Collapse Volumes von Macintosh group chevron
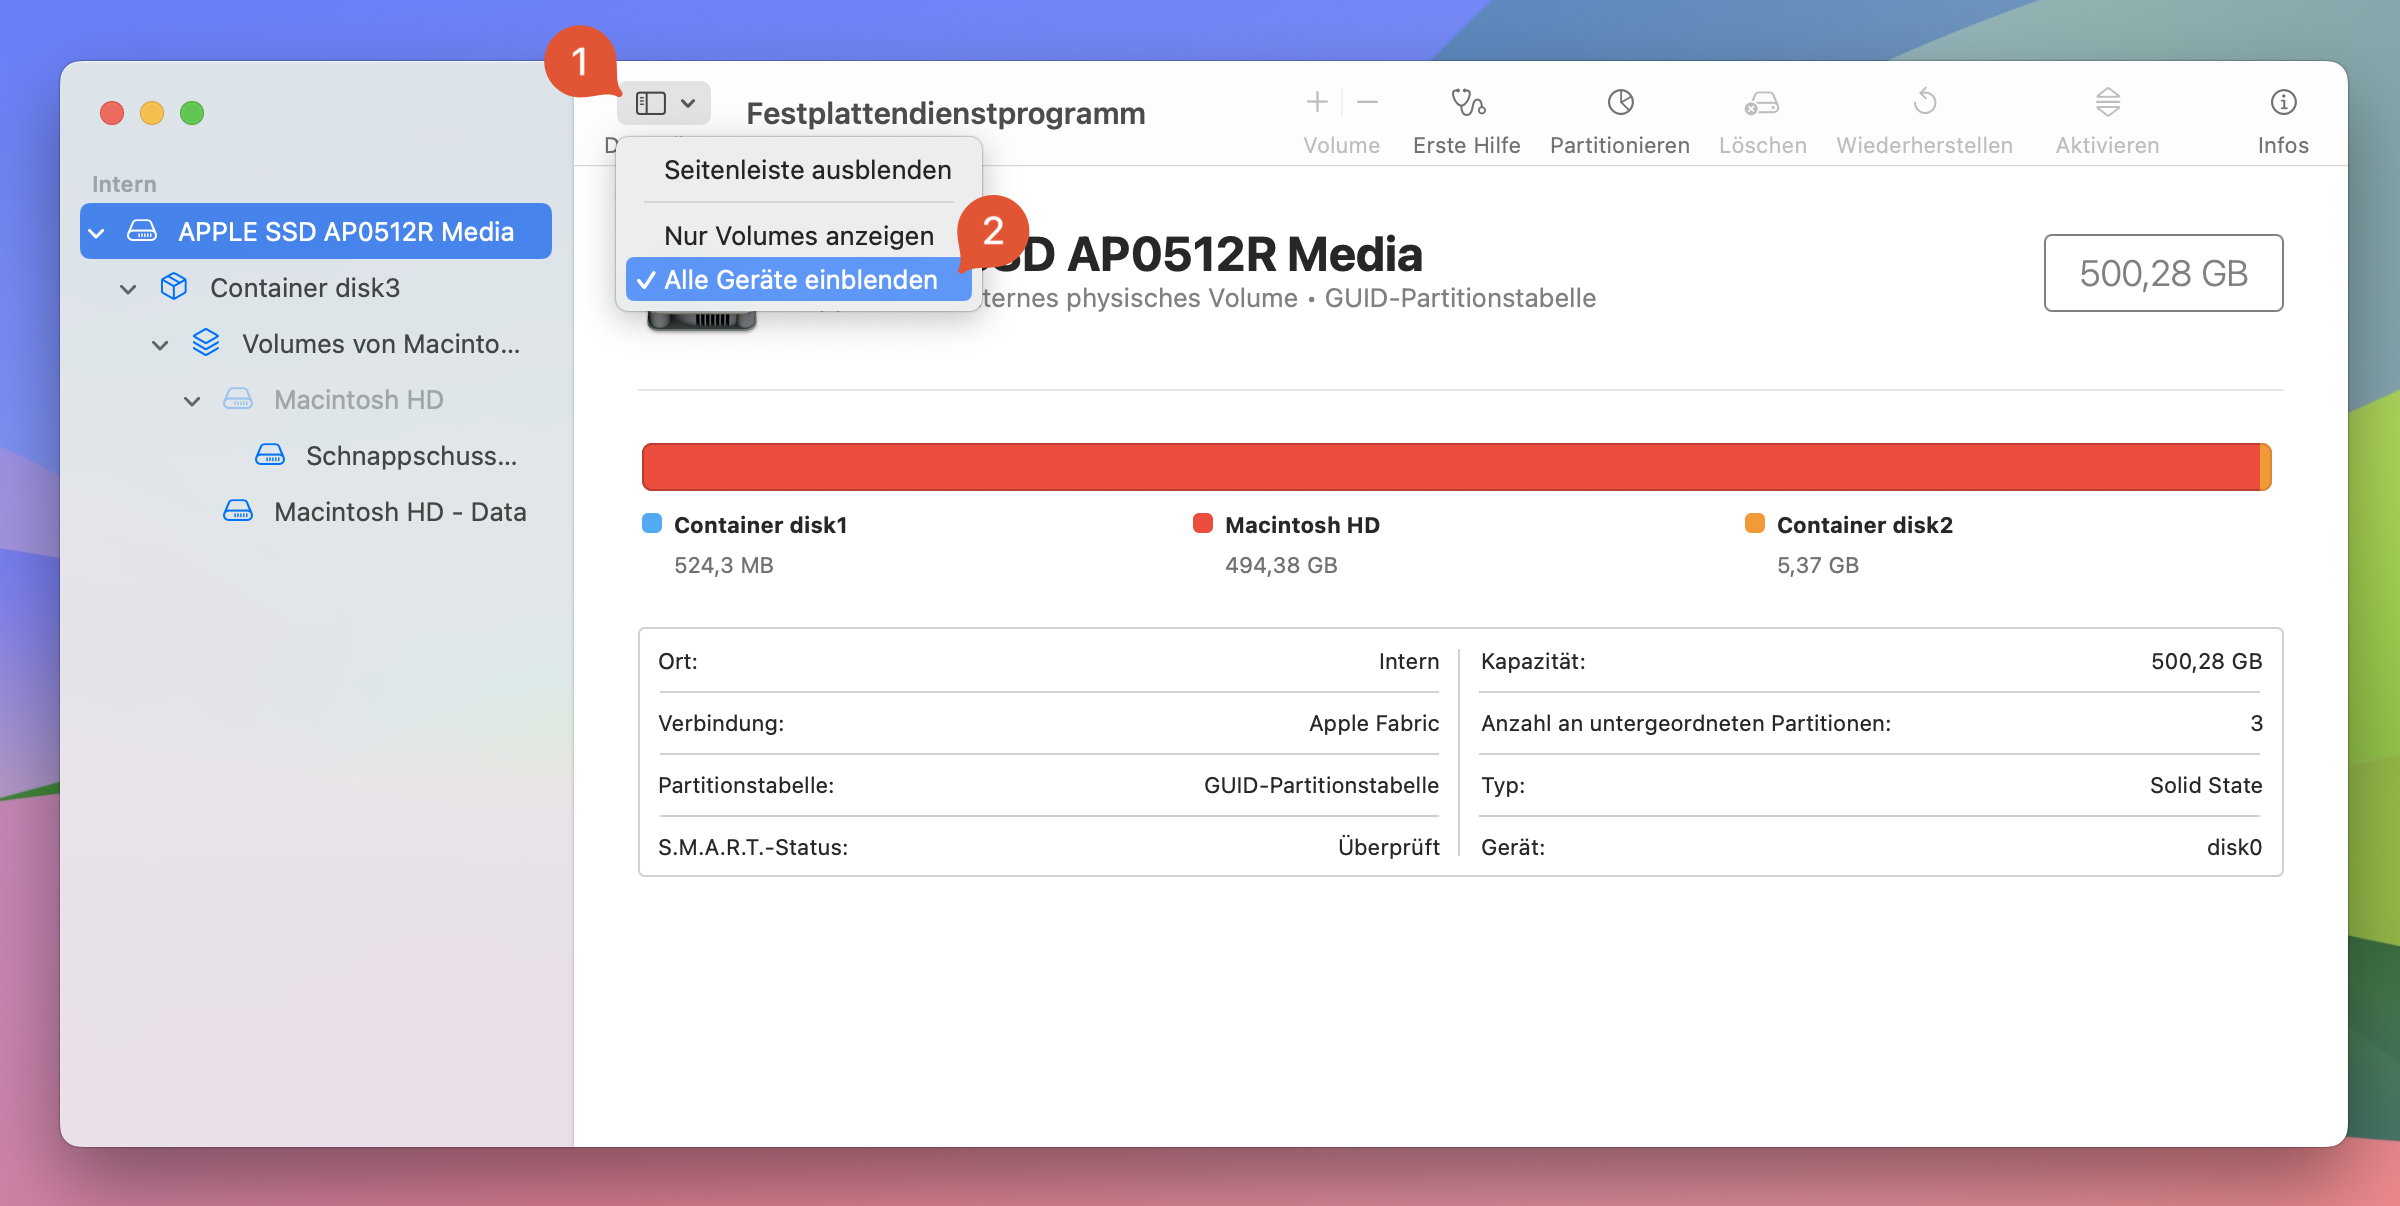The height and width of the screenshot is (1206, 2400). tap(160, 345)
